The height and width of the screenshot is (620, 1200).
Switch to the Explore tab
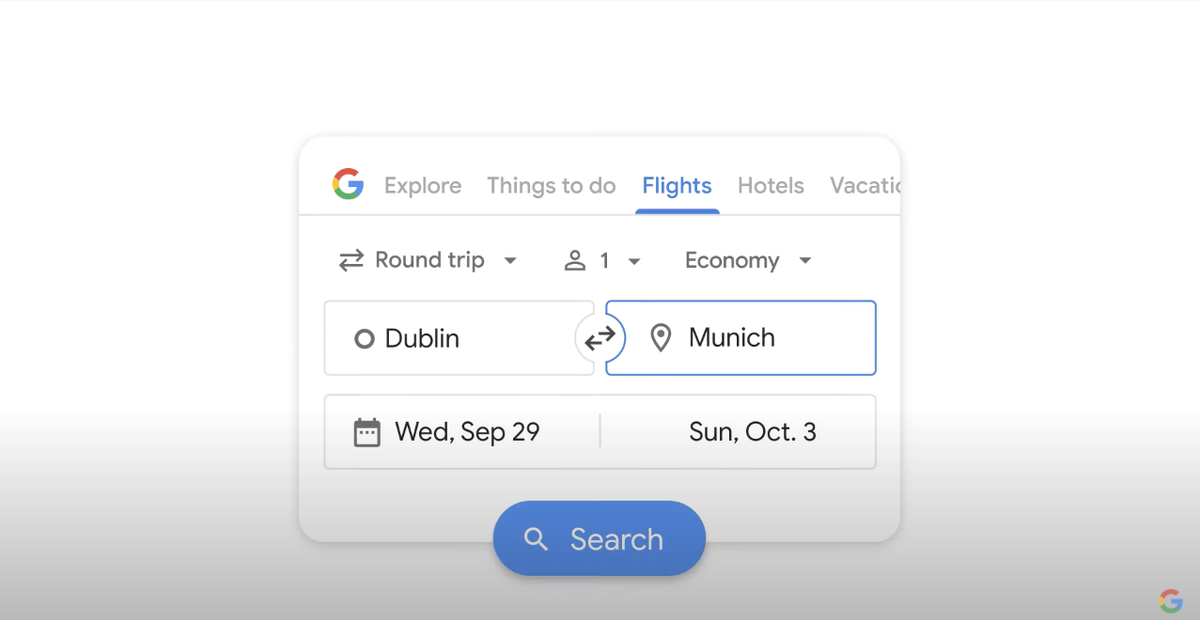tap(422, 185)
